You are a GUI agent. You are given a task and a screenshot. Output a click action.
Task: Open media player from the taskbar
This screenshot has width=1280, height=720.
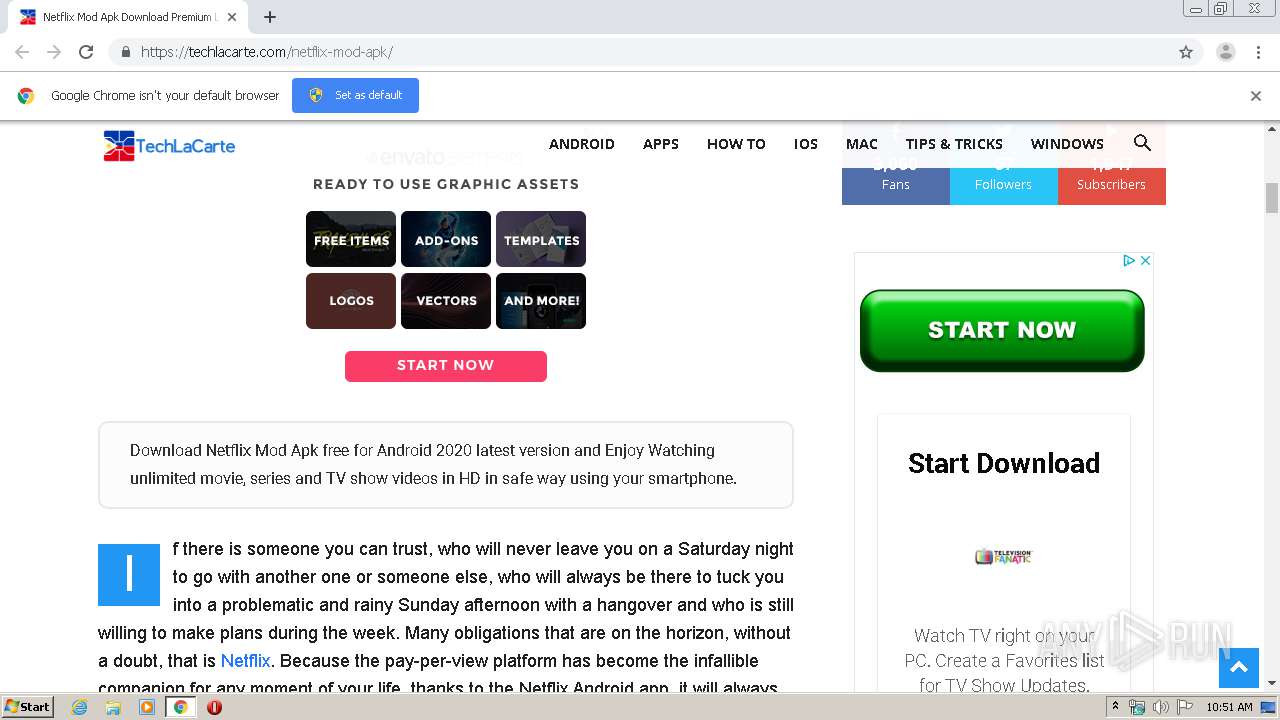pos(147,707)
